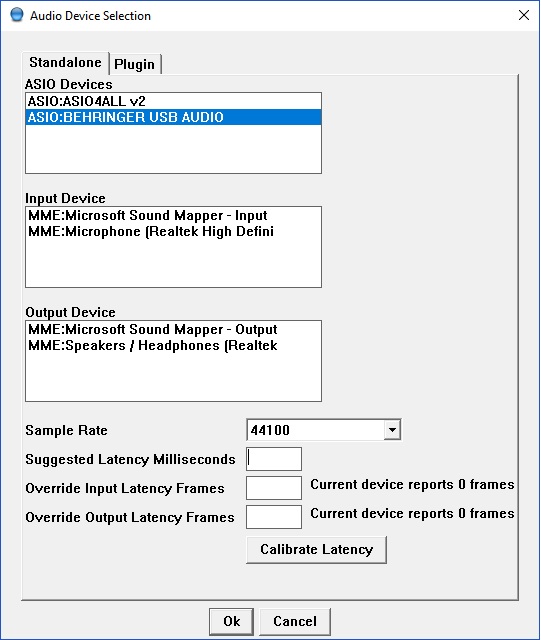This screenshot has height=640, width=541.
Task: Click the Calibrate Latency button
Action: 316,550
